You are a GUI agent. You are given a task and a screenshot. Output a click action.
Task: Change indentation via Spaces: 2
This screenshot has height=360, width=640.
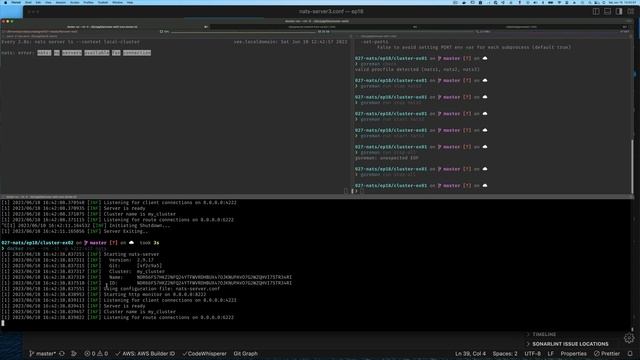point(505,353)
